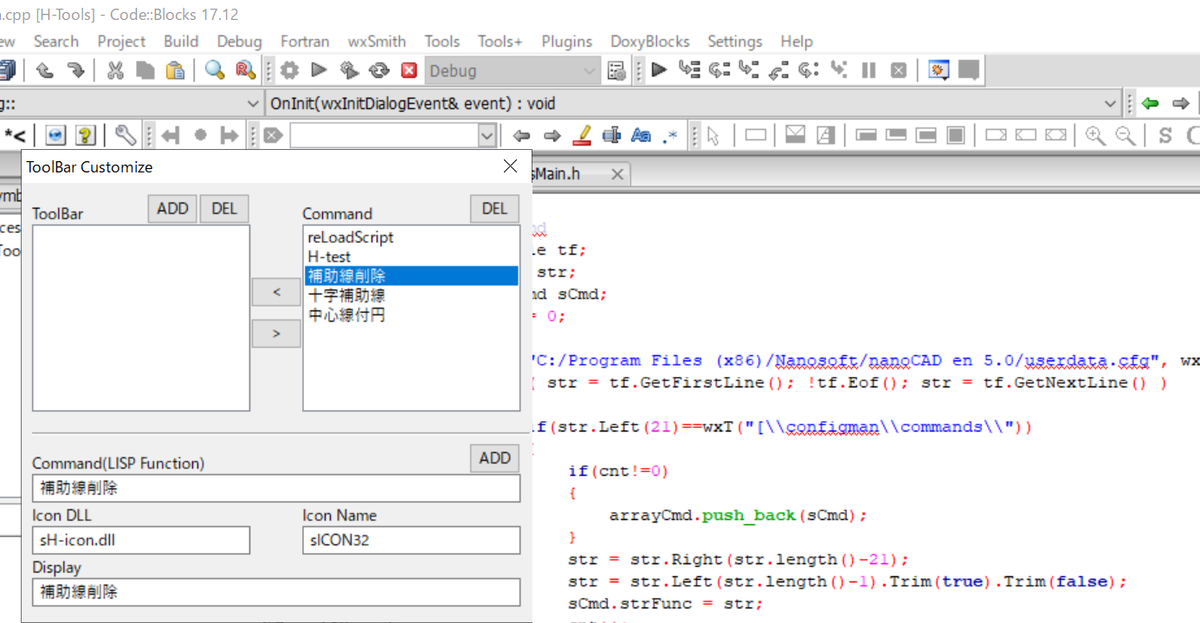Viewport: 1200px width, 623px height.
Task: Open the Build menu
Action: [181, 41]
